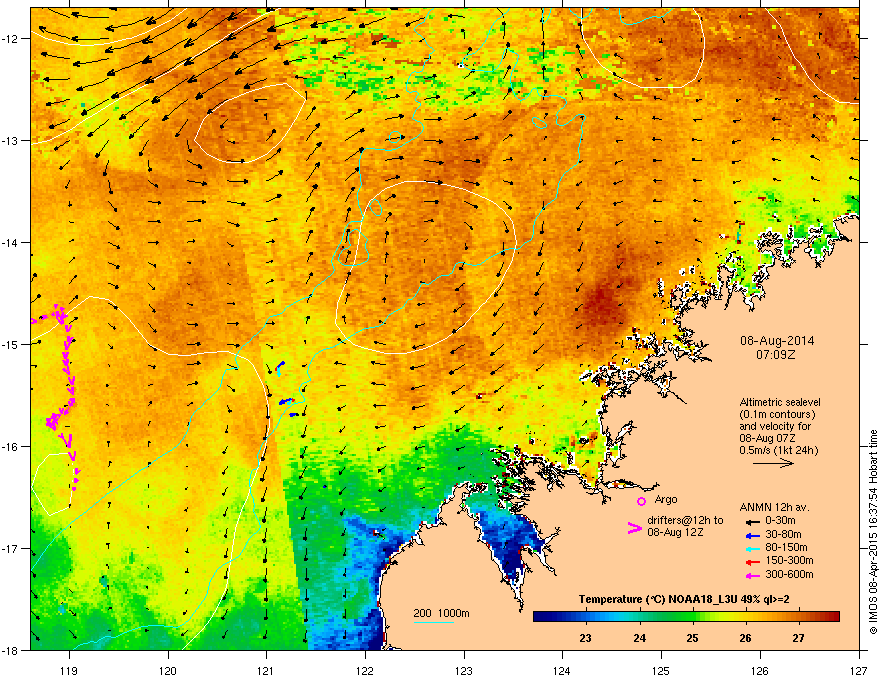Click longitude axis label 123
This screenshot has height=680, width=880.
click(x=464, y=670)
